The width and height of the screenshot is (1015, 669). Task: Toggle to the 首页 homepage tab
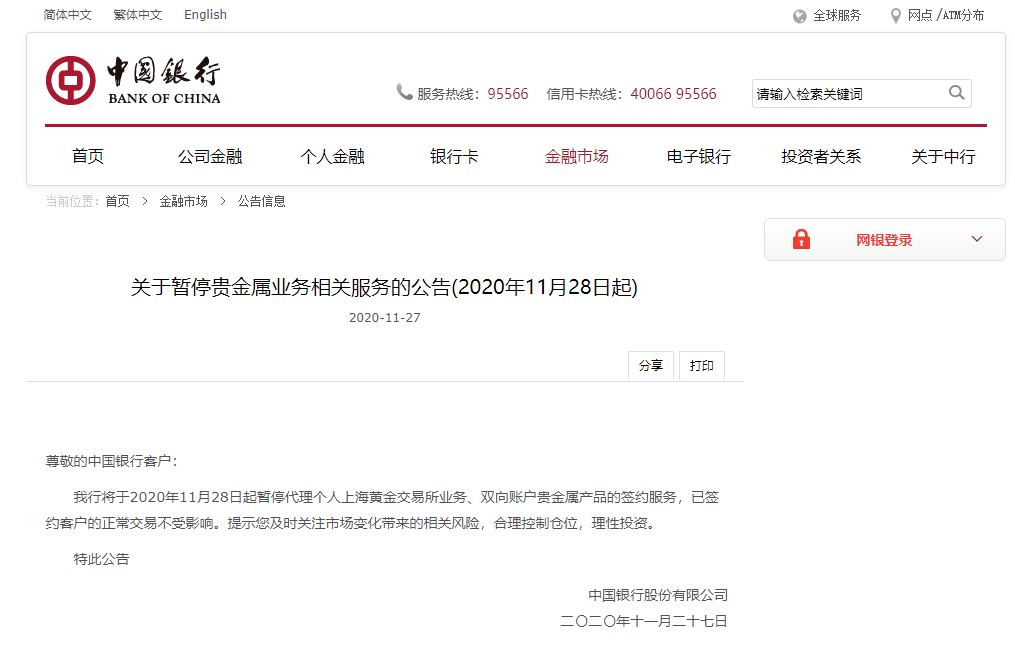[x=87, y=156]
